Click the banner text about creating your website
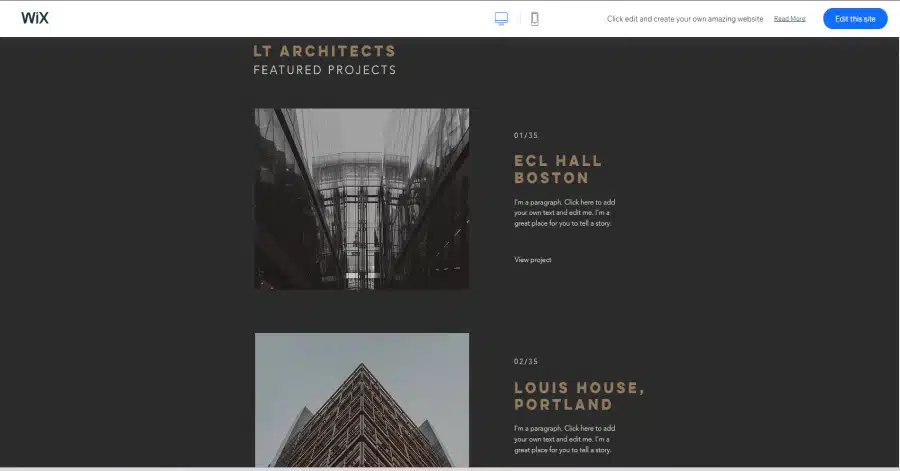 [685, 19]
